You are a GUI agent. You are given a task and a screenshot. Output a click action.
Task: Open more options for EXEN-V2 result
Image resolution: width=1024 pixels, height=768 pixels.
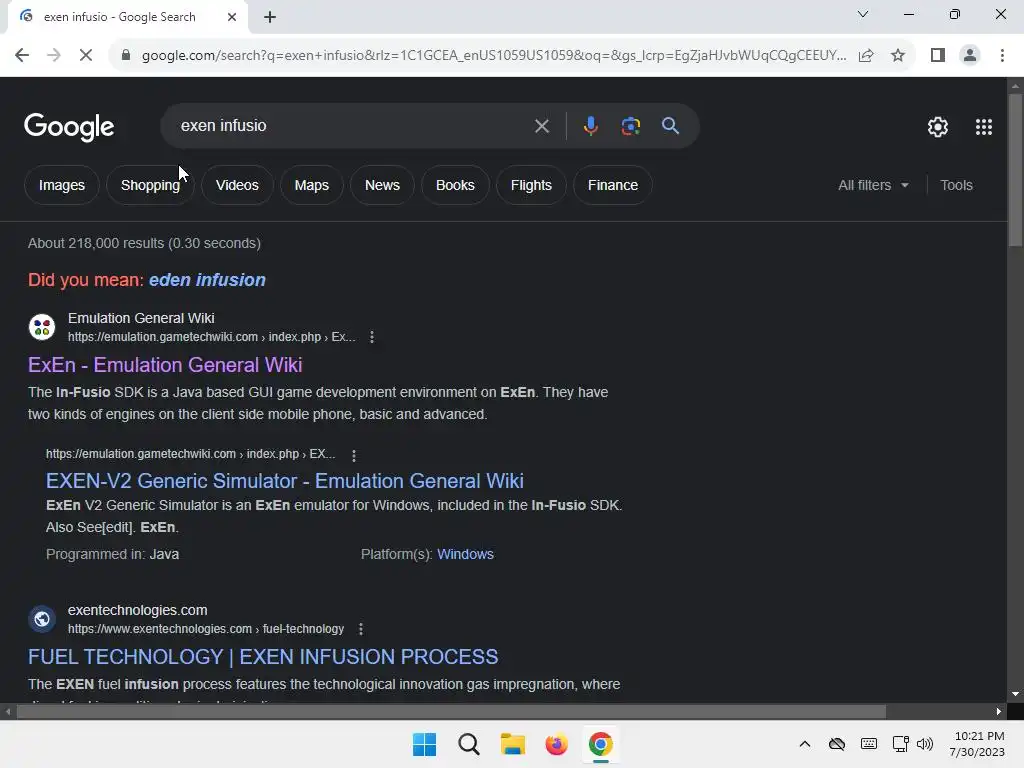coord(354,455)
